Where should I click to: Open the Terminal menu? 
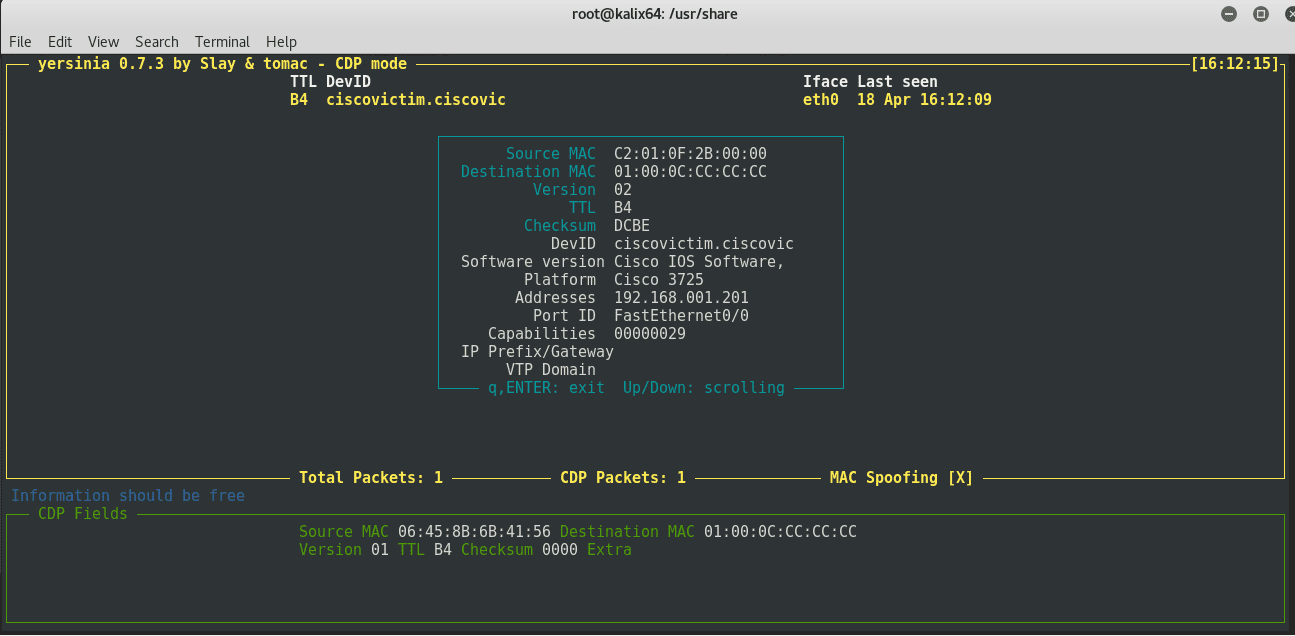pyautogui.click(x=222, y=42)
